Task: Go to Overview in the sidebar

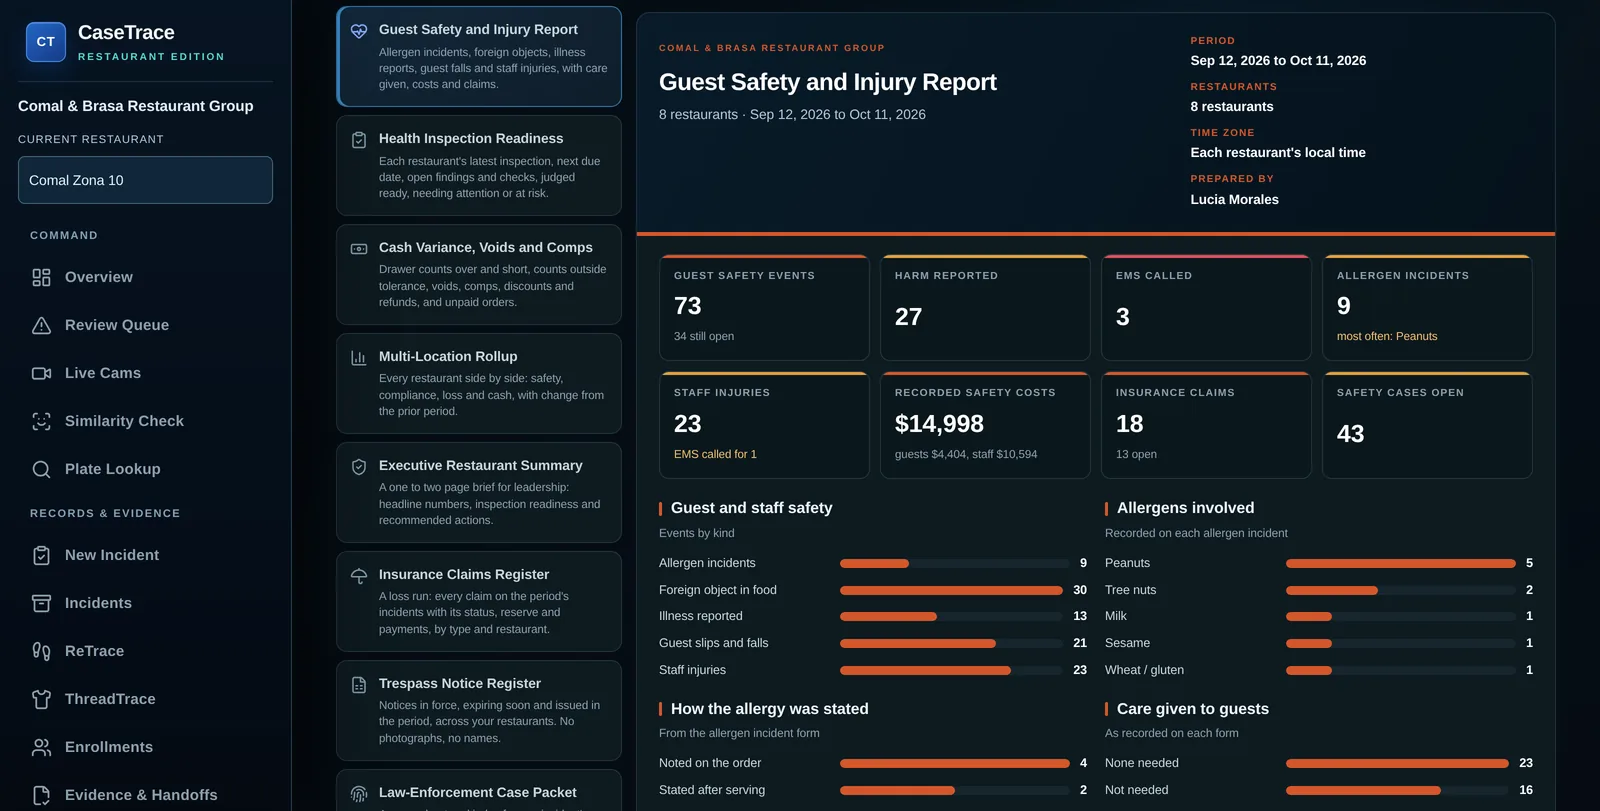Action: (x=145, y=277)
